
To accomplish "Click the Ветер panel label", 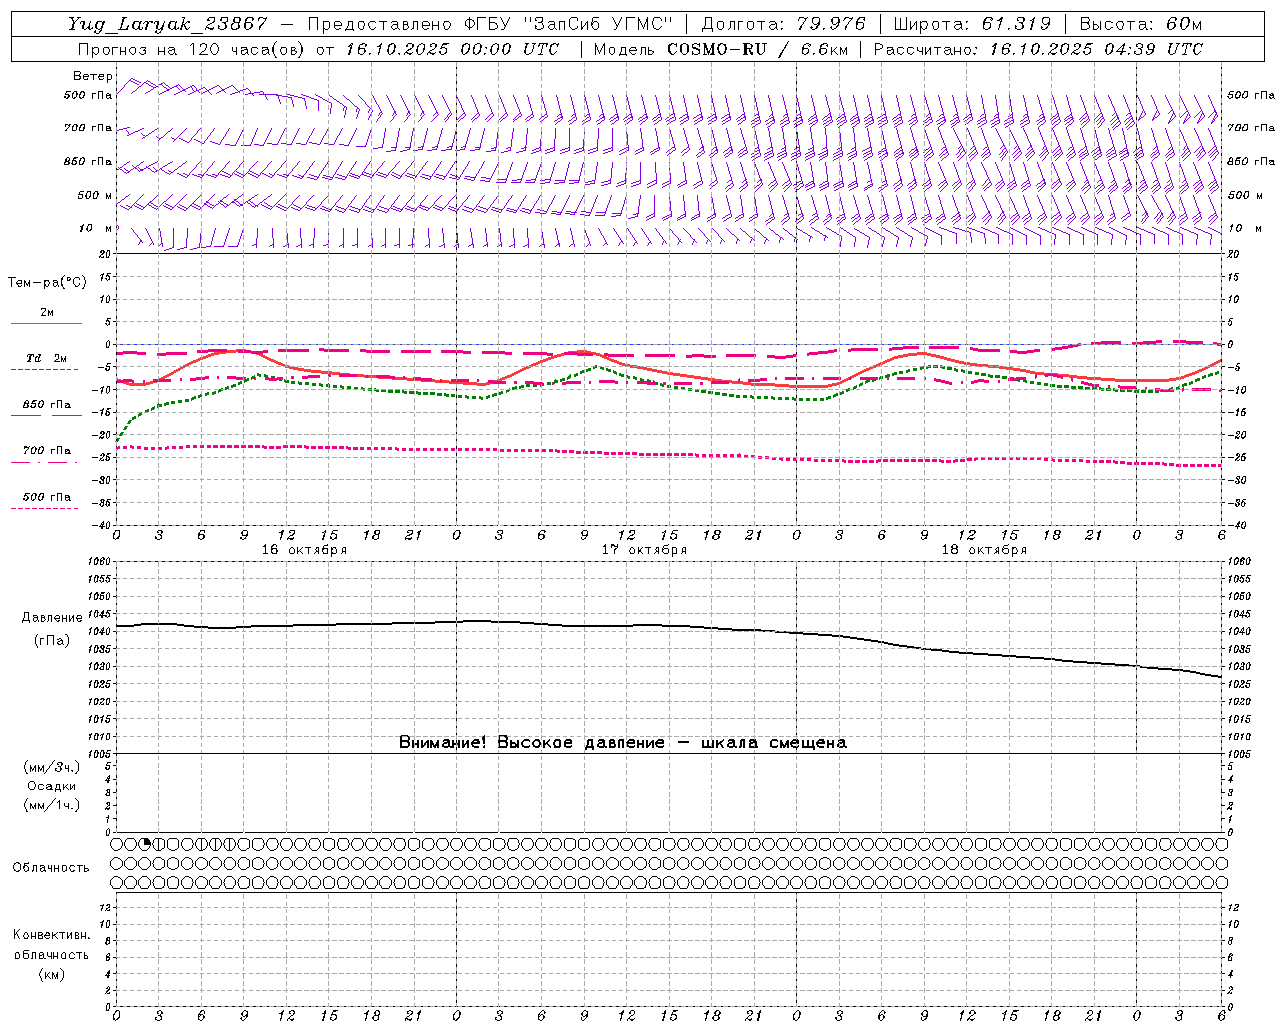I will (x=92, y=76).
